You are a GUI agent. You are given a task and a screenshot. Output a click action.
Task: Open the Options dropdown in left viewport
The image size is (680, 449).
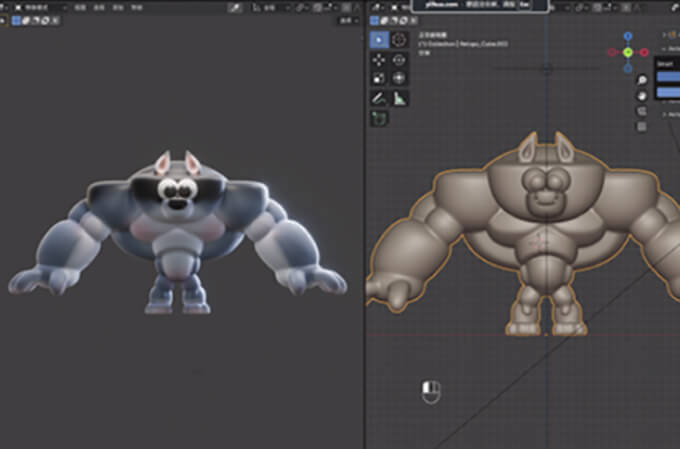click(347, 20)
